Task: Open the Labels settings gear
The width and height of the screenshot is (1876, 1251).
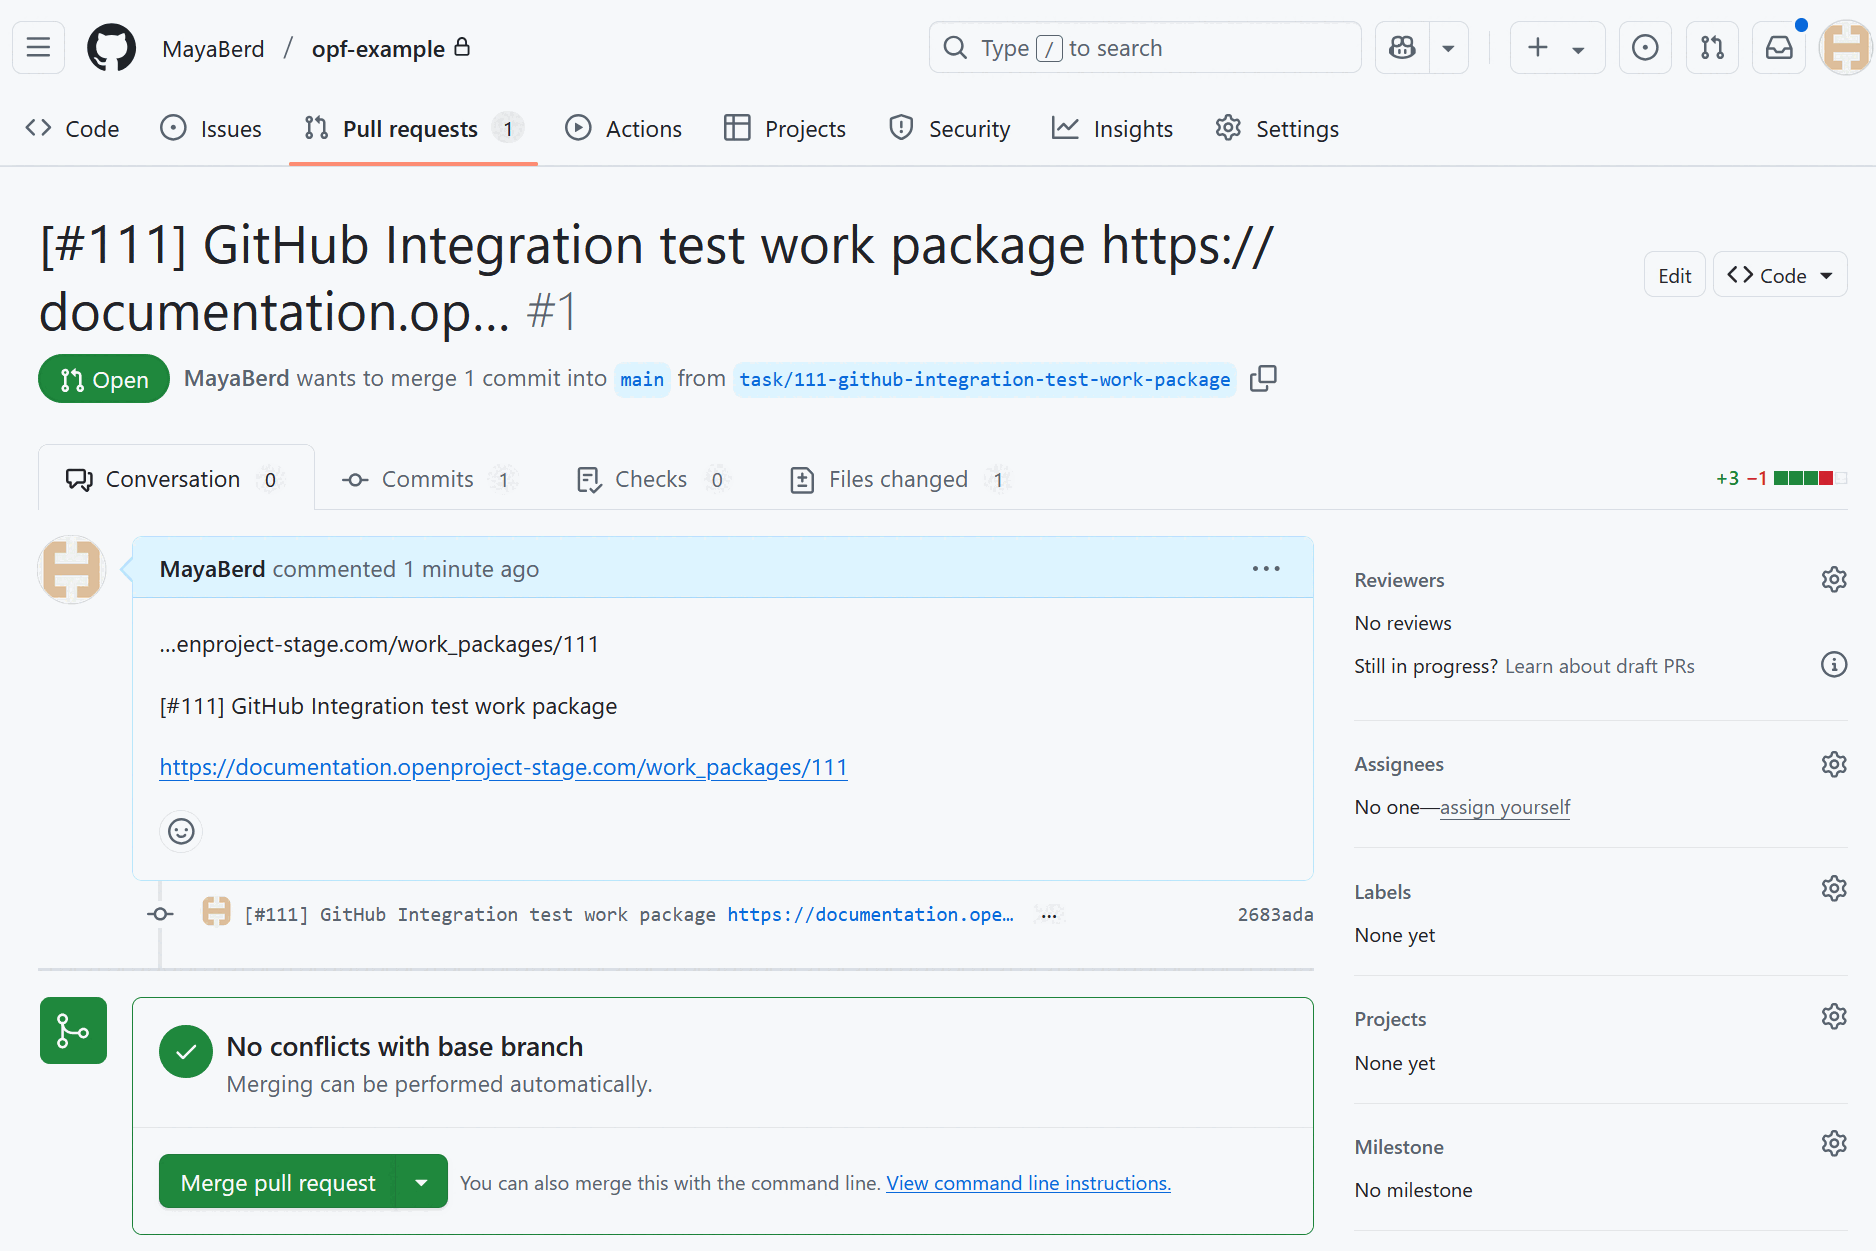Action: tap(1834, 888)
